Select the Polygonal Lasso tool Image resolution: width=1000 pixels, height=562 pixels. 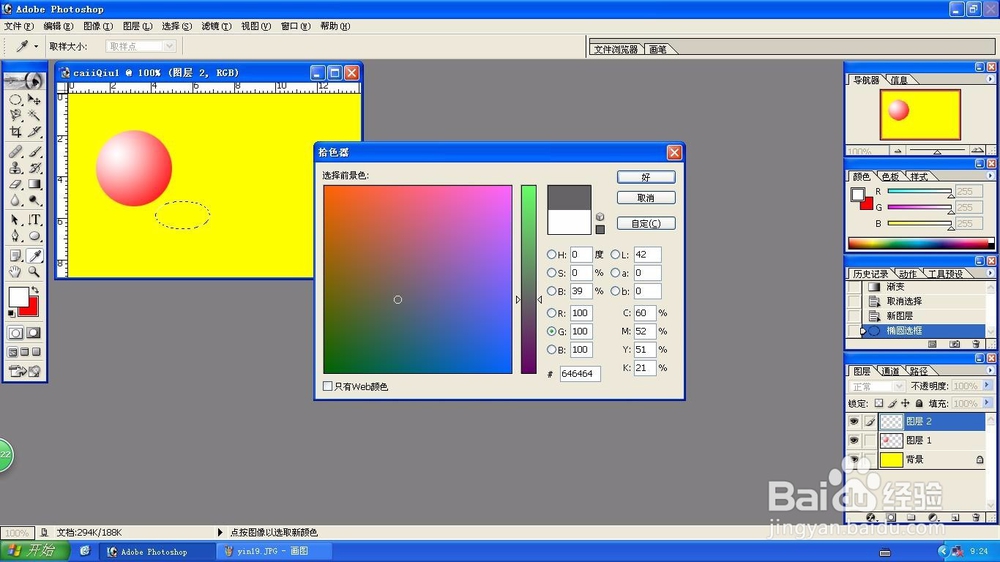[15, 115]
